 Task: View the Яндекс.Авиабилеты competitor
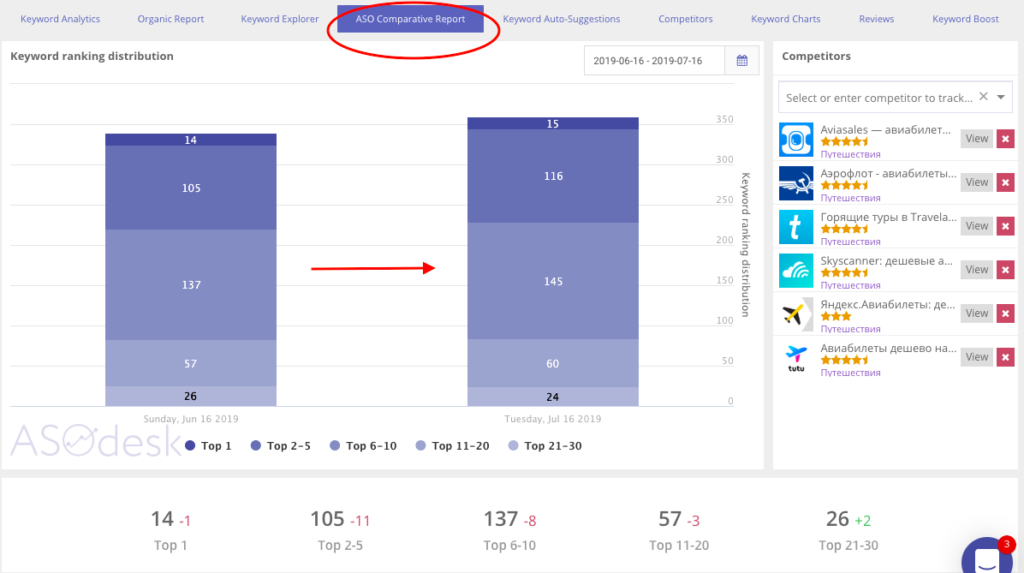977,314
